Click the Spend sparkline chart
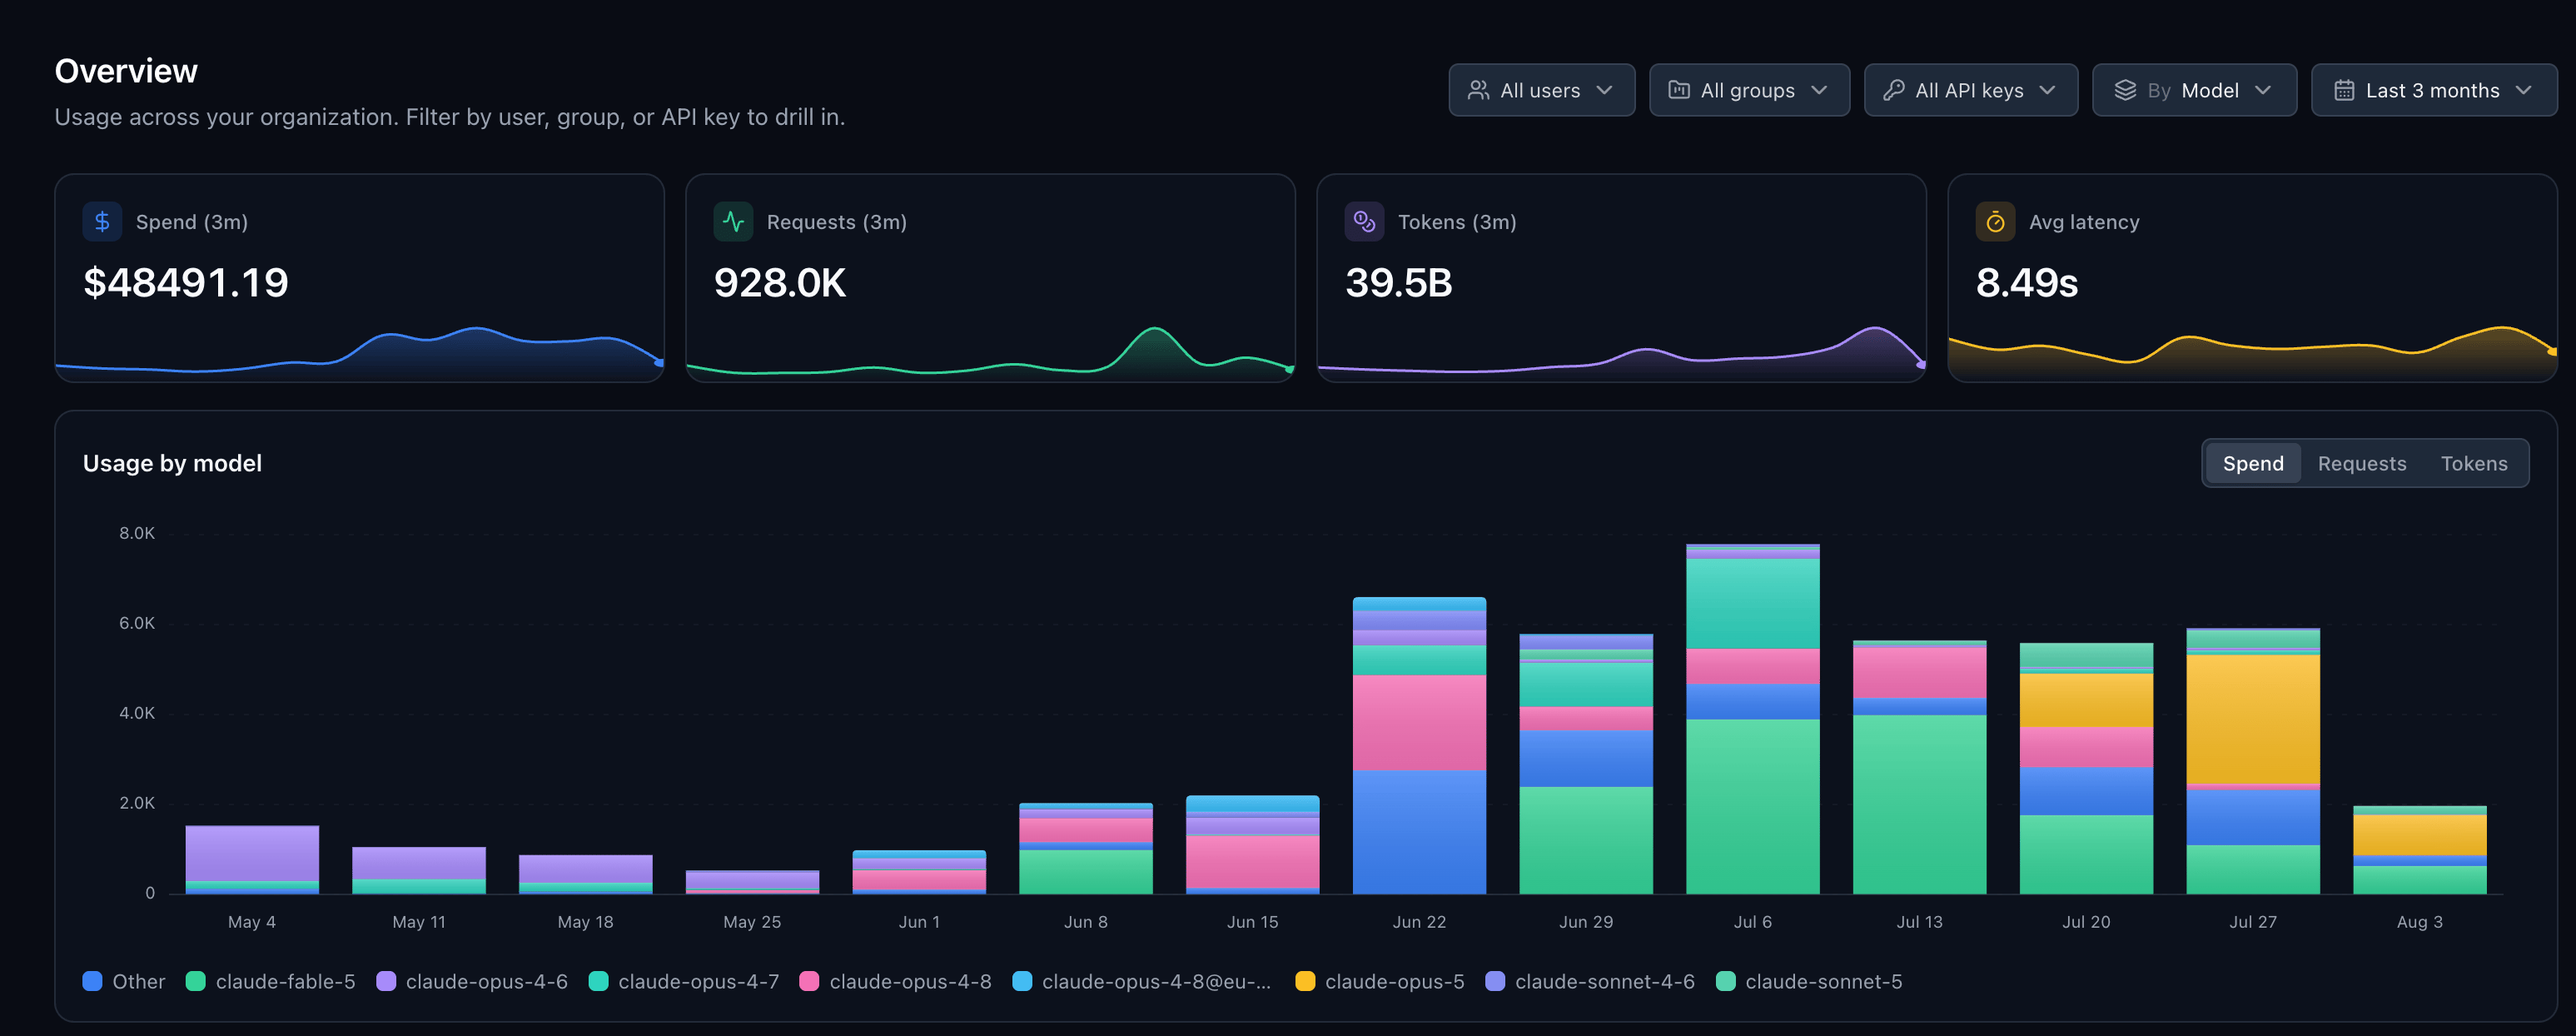The width and height of the screenshot is (2576, 1036). coord(360,352)
